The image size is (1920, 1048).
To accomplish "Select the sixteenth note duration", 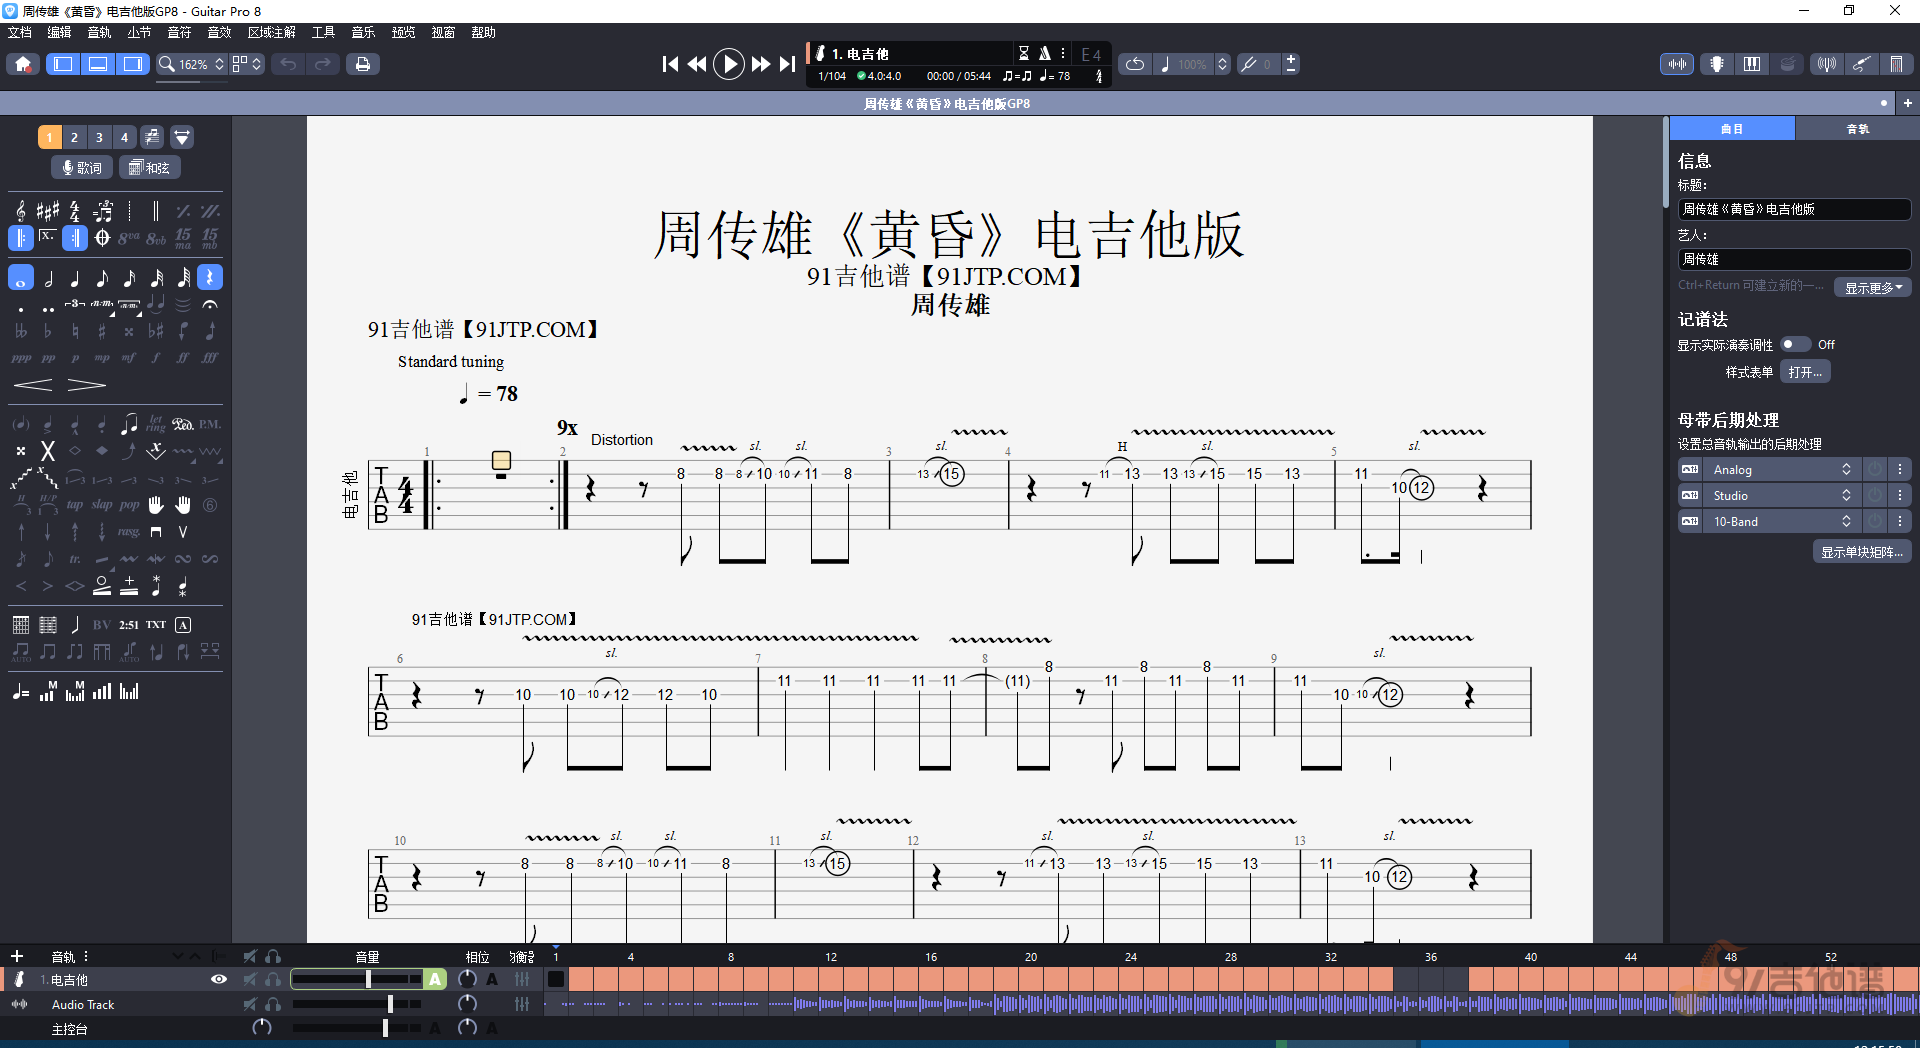I will [x=129, y=278].
